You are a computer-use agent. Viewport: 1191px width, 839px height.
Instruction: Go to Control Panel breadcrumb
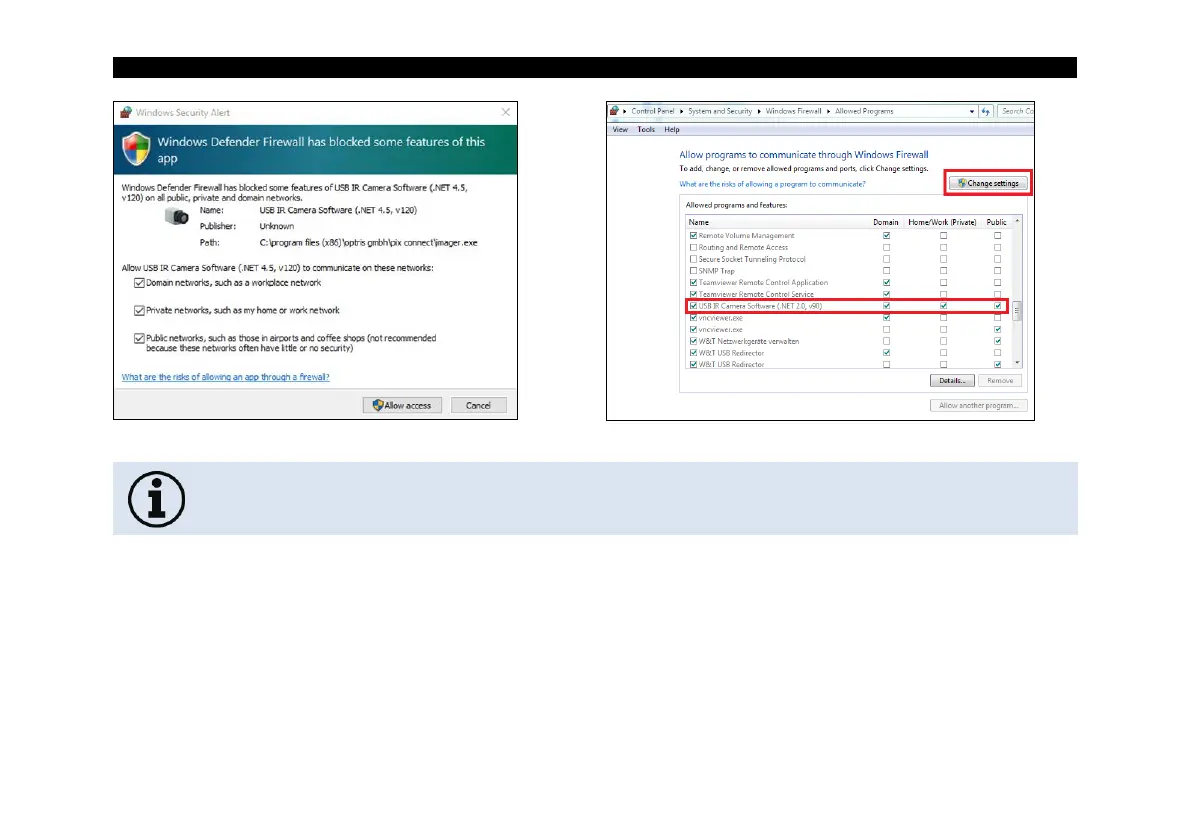(x=653, y=111)
